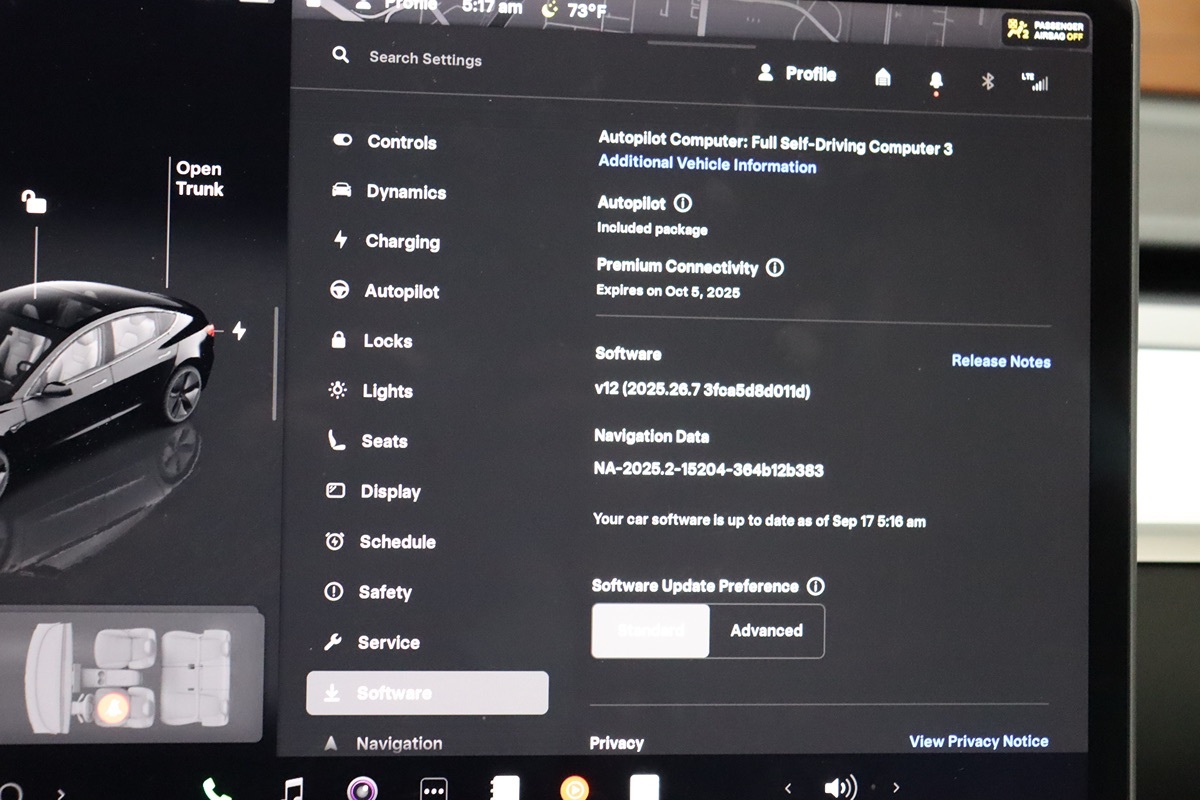Show Premium Connectivity info

point(775,268)
